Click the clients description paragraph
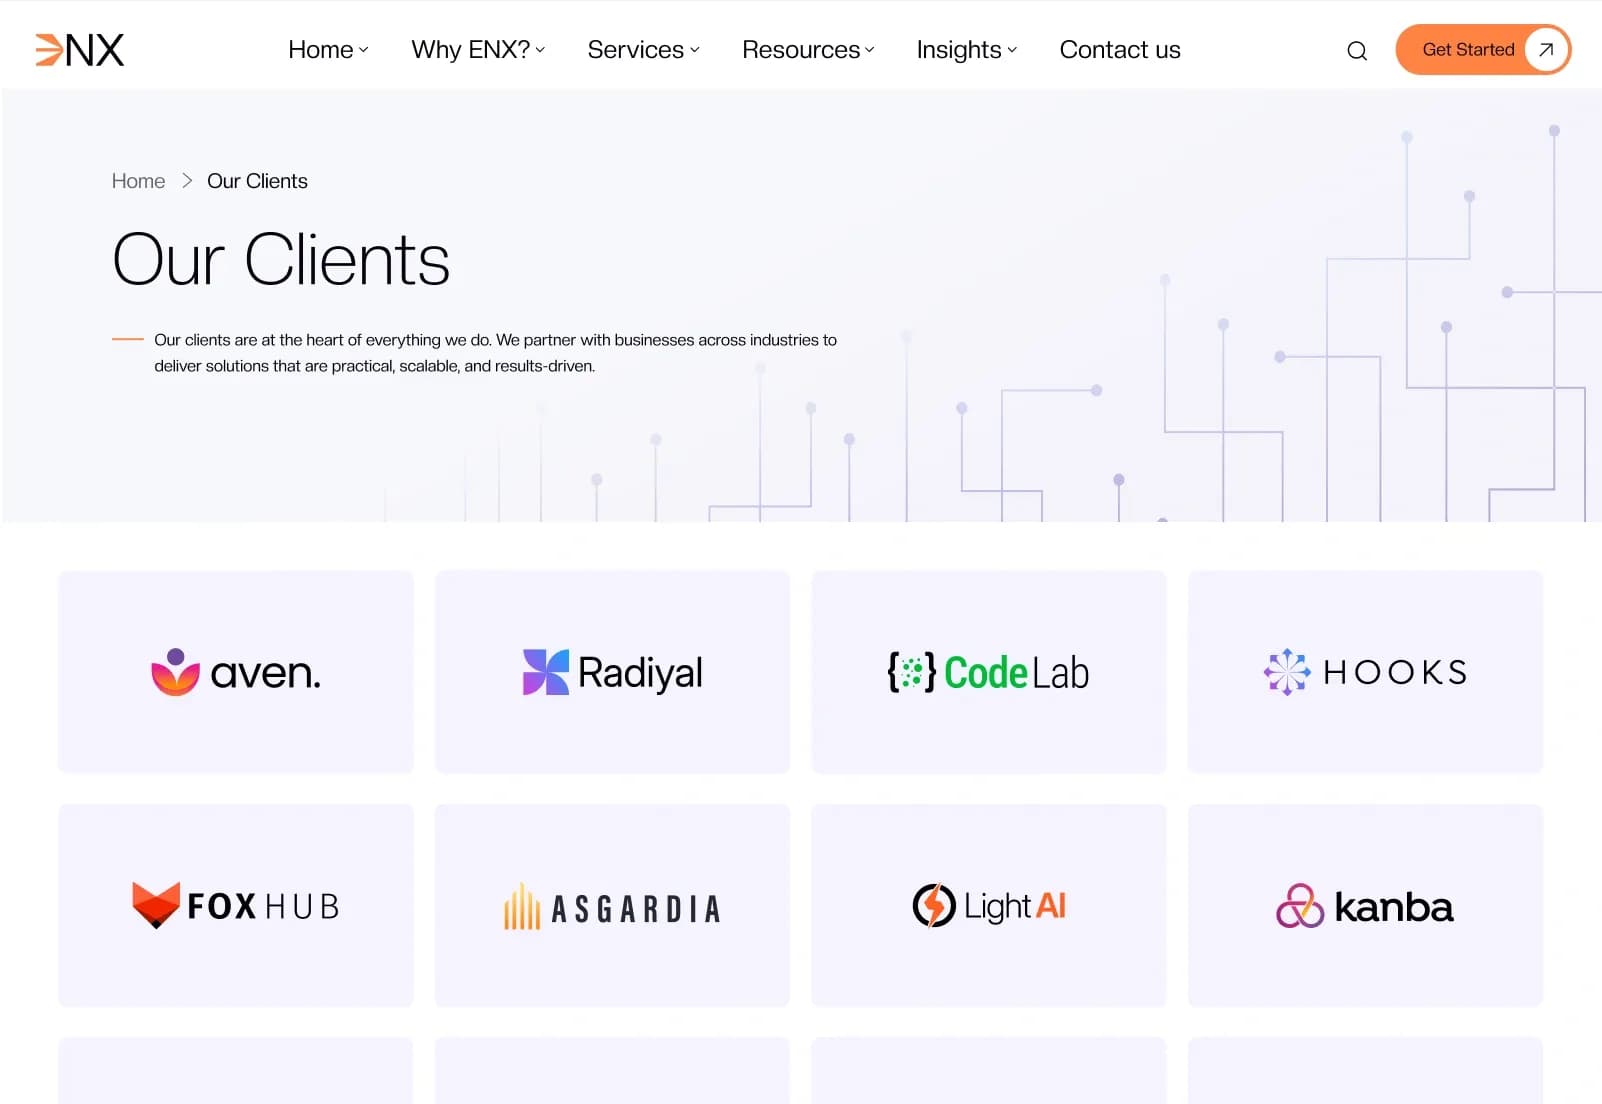Screen dimensions: 1602x1104 [x=495, y=353]
